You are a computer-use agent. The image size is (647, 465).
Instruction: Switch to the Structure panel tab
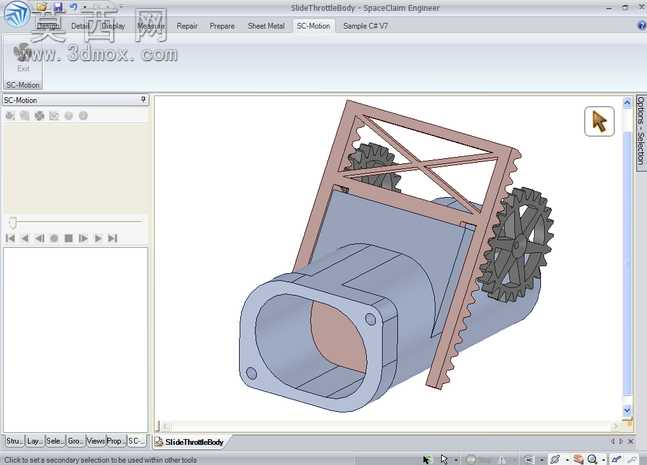click(x=14, y=441)
